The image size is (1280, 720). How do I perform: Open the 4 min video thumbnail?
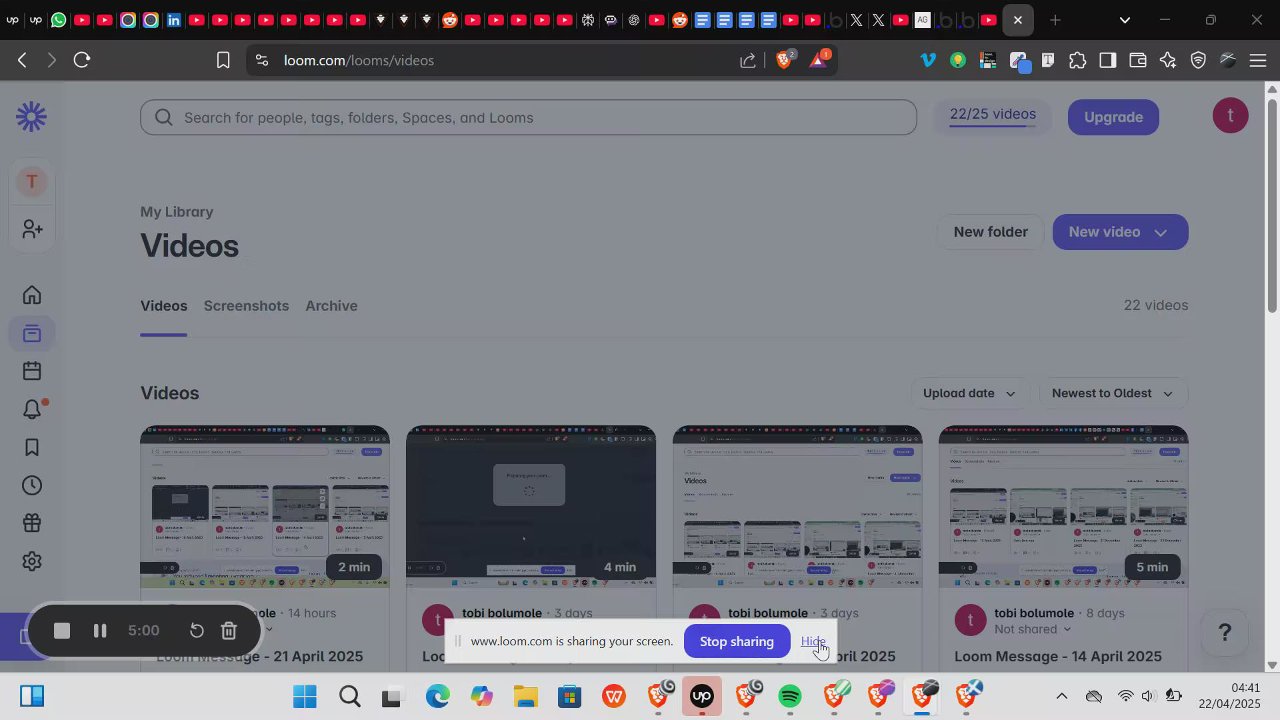coord(531,507)
